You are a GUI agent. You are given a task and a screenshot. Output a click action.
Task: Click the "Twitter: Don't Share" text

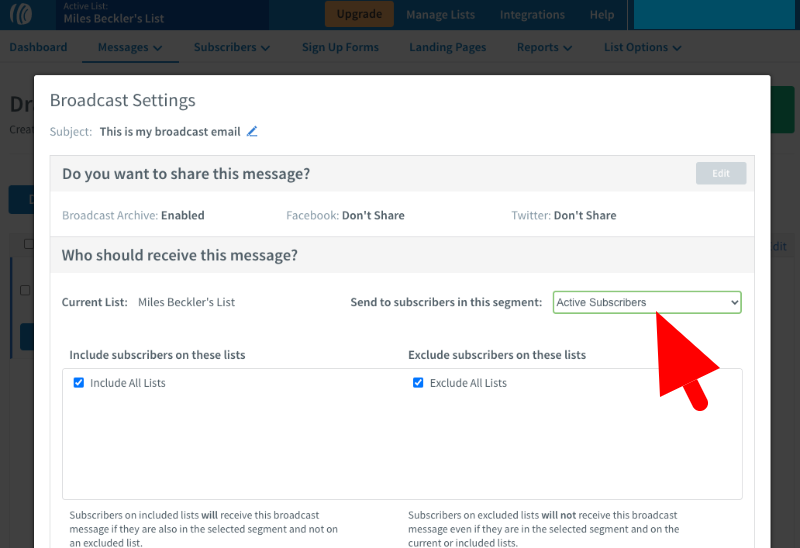(564, 215)
